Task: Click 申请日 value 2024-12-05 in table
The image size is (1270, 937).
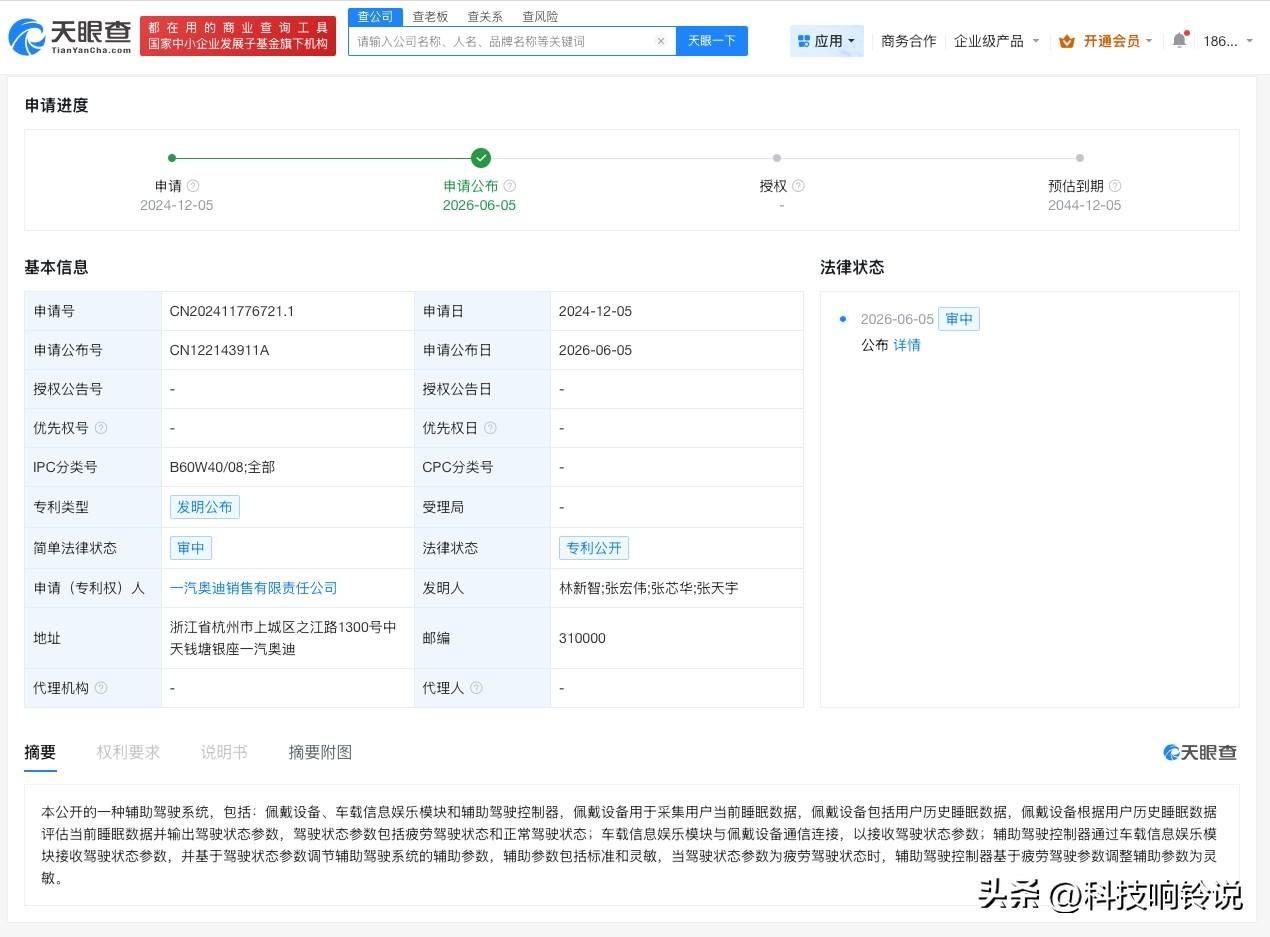Action: pos(595,311)
